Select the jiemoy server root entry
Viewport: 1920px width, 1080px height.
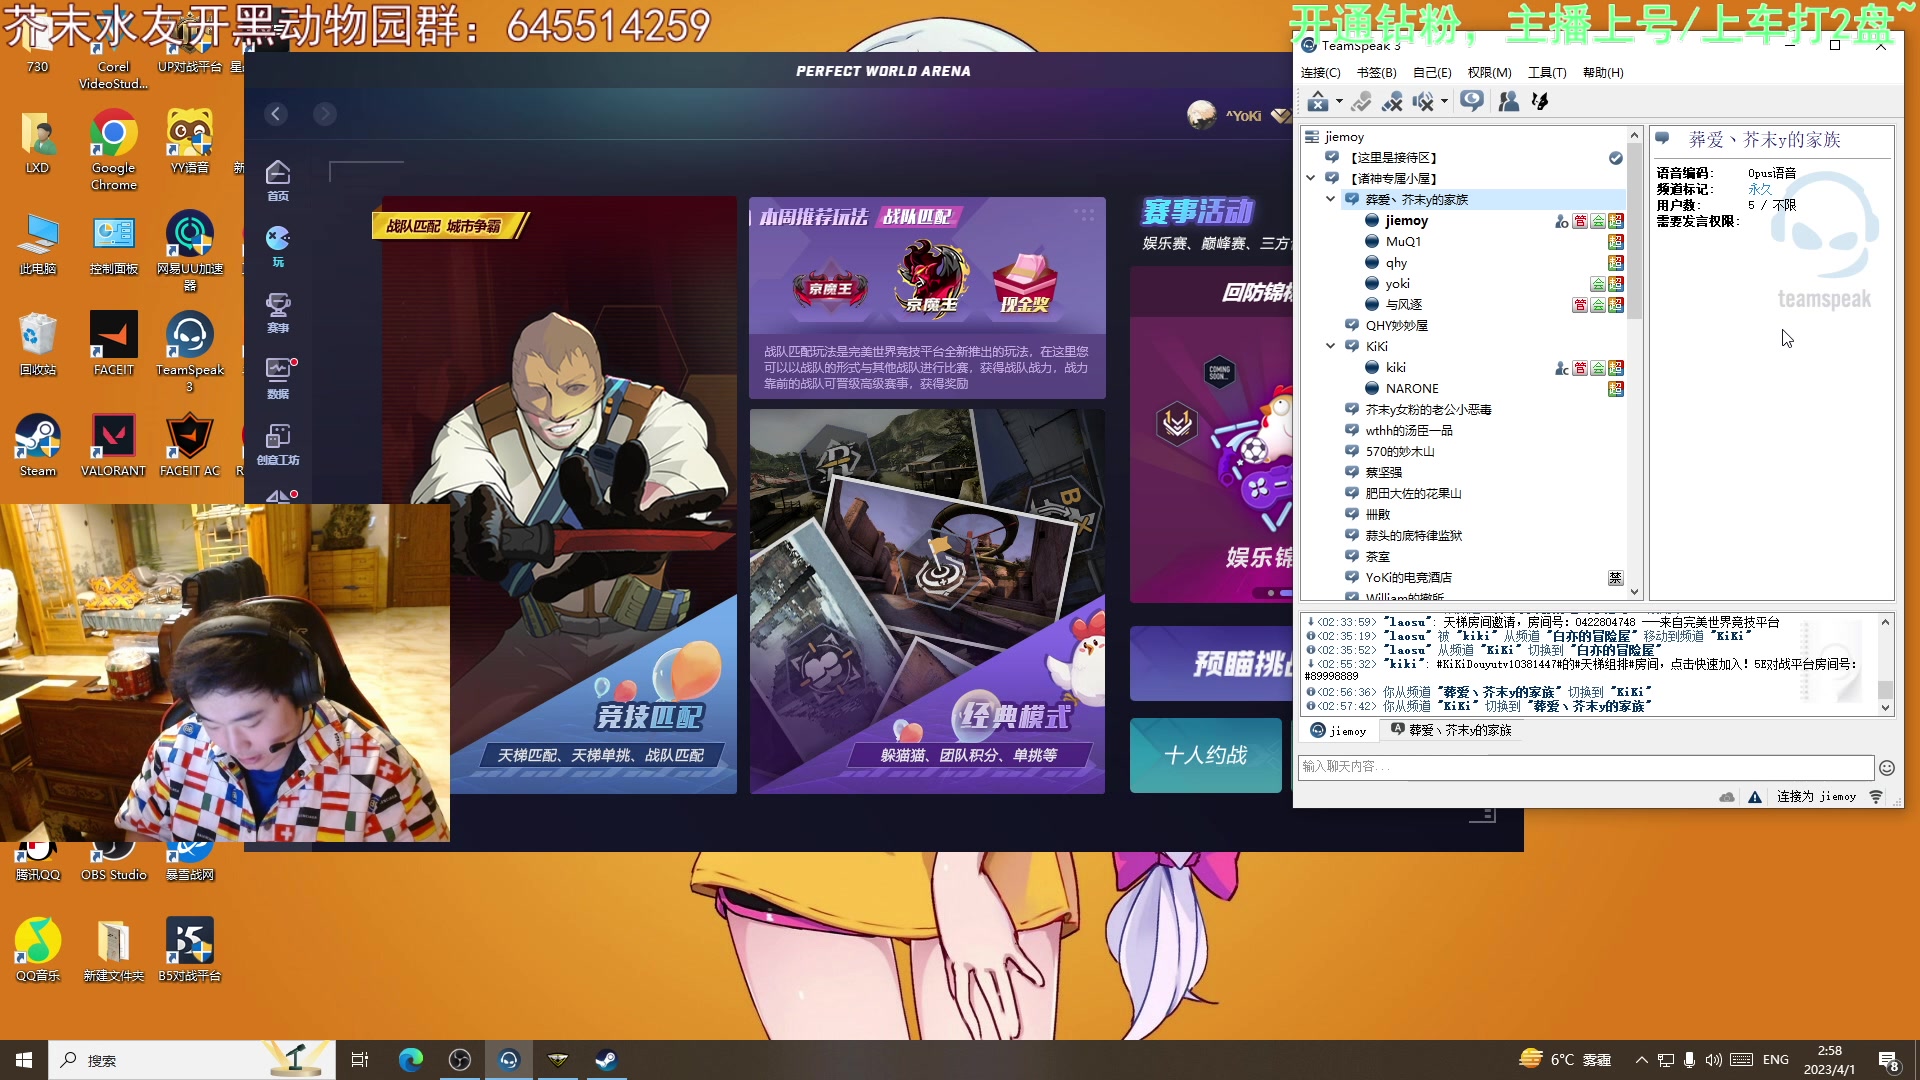(1344, 137)
